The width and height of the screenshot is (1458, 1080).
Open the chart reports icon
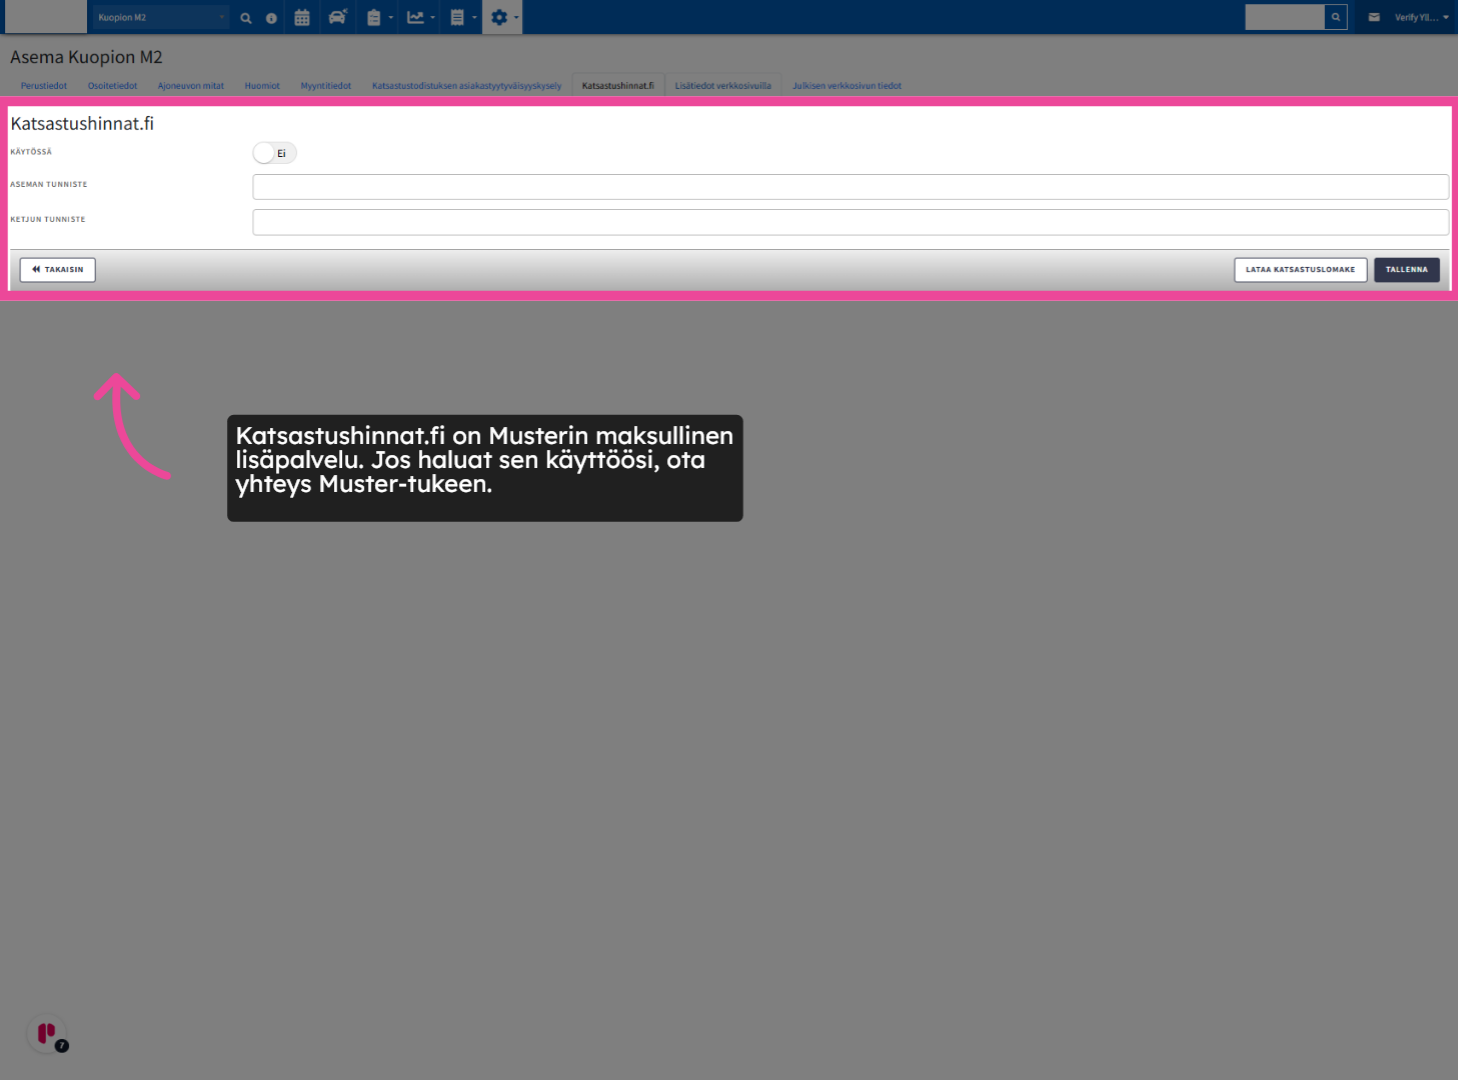(x=415, y=17)
